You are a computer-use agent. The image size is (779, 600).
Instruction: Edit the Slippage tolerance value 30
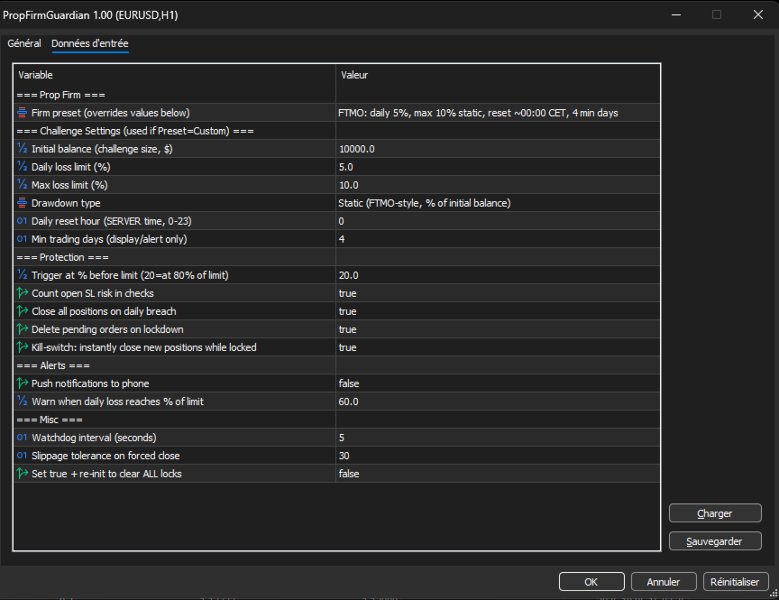coord(498,455)
